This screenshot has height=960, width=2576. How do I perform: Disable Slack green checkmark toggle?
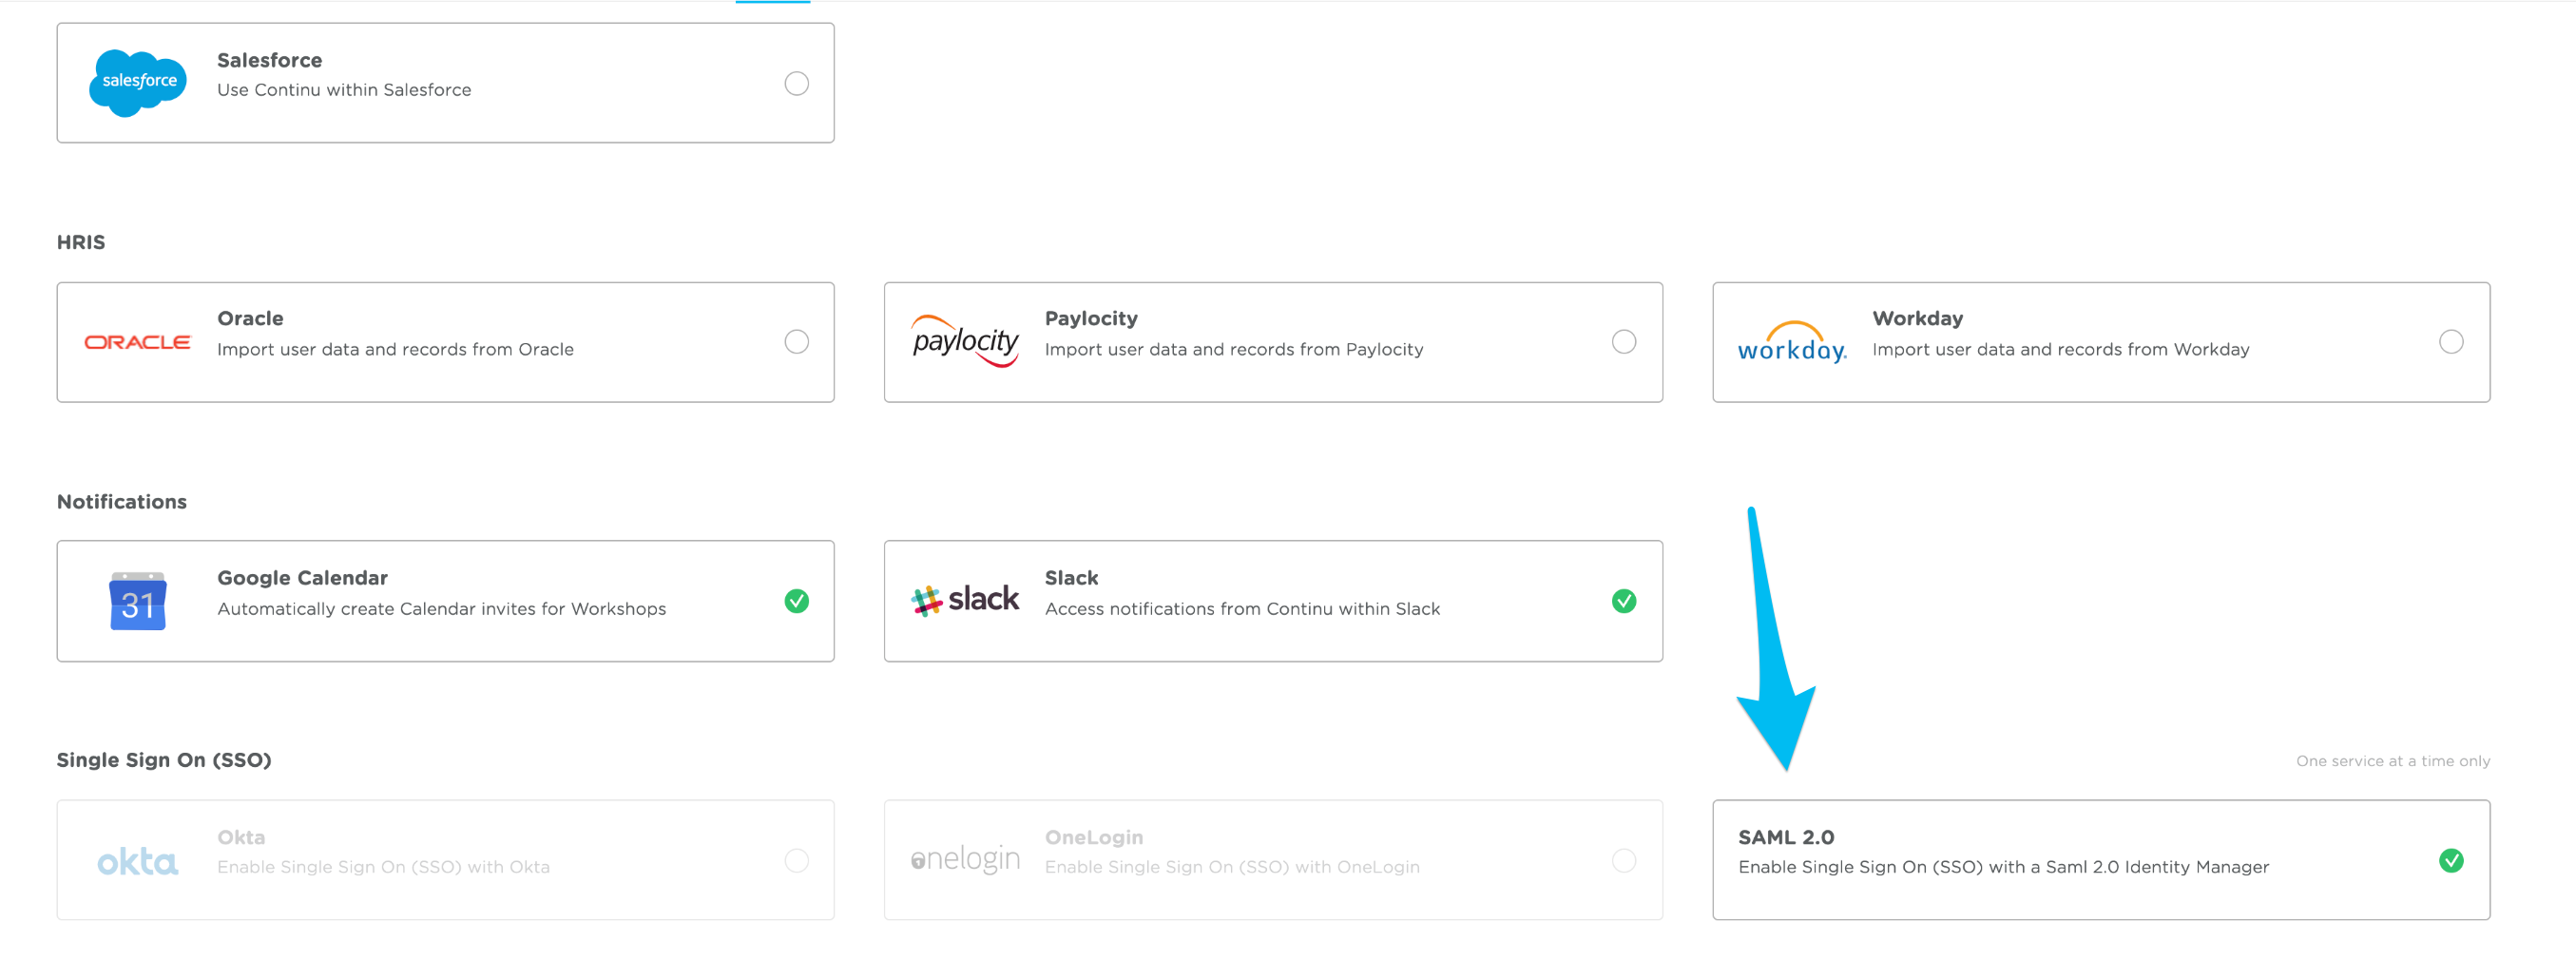1624,601
